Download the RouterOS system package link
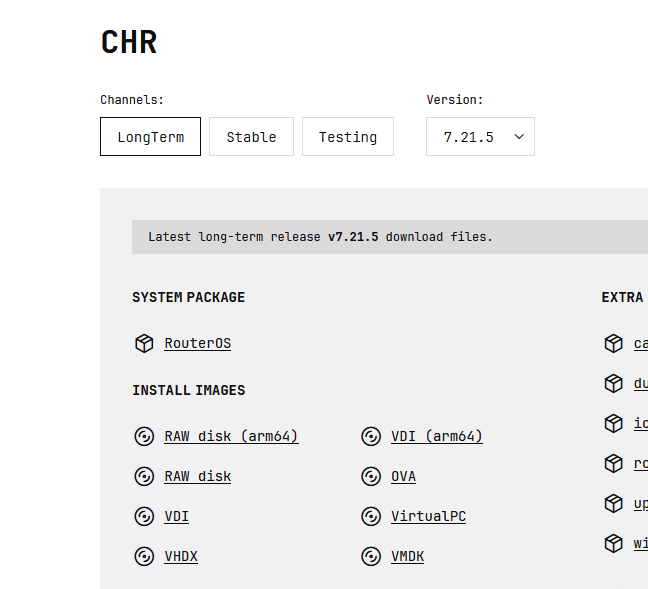648x589 pixels. tap(198, 343)
